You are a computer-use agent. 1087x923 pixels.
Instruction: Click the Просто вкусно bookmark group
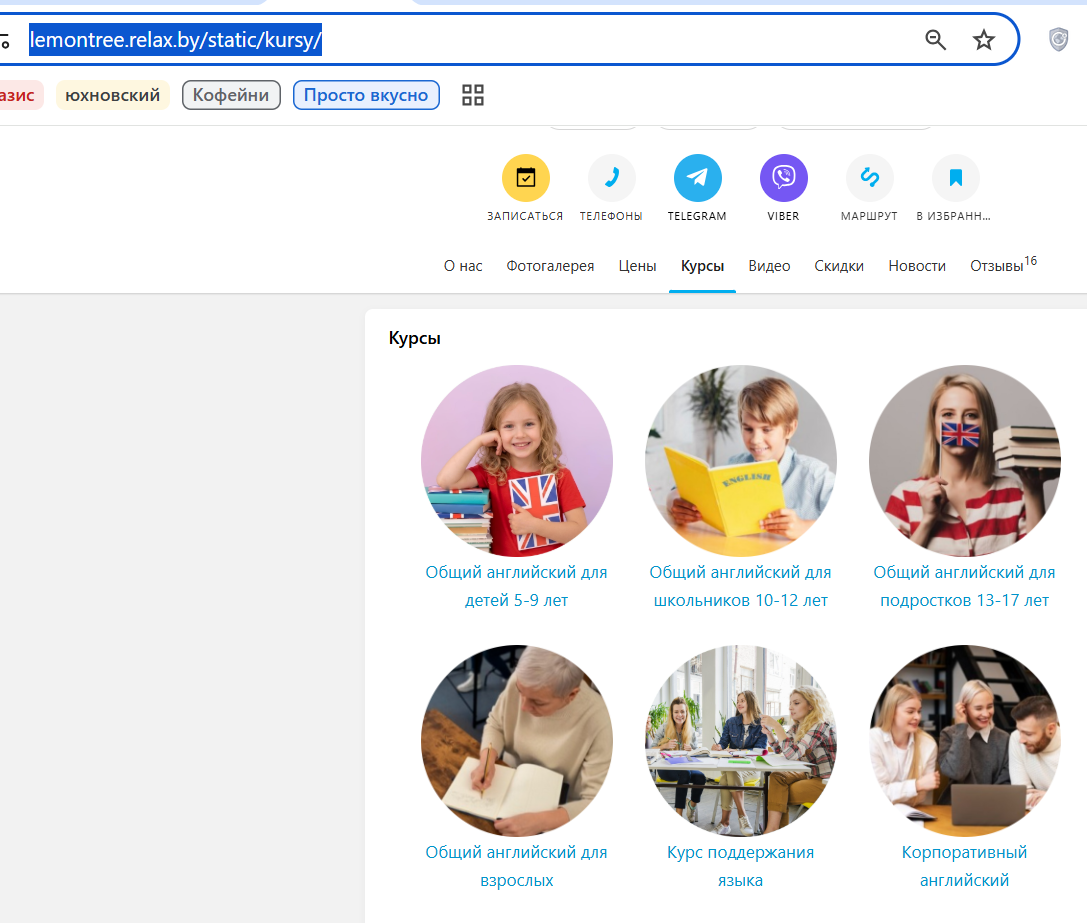(366, 95)
